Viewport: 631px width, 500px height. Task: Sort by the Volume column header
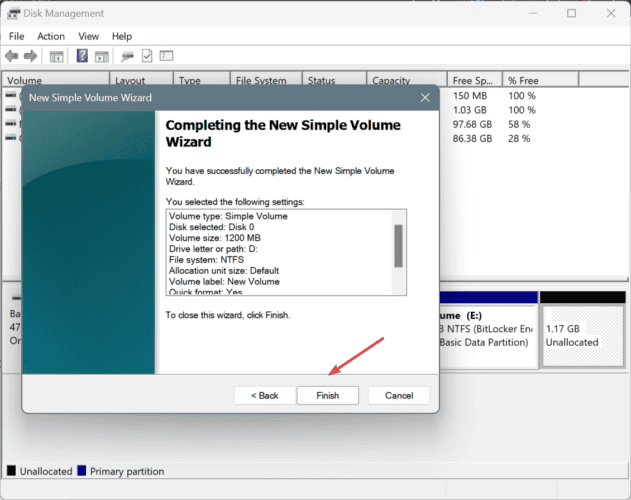(56, 81)
